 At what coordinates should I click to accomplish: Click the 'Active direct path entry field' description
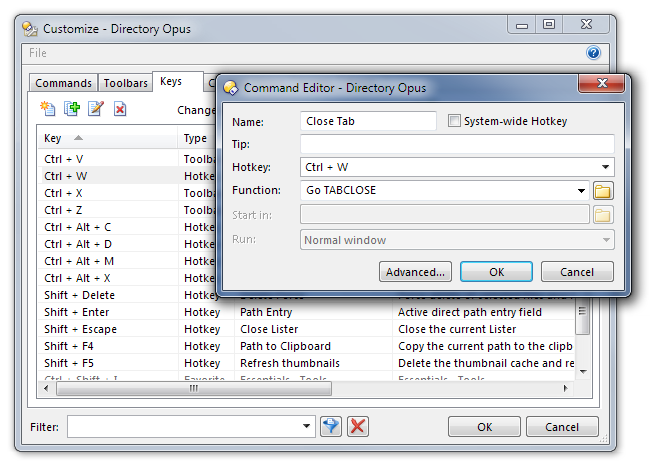(470, 312)
